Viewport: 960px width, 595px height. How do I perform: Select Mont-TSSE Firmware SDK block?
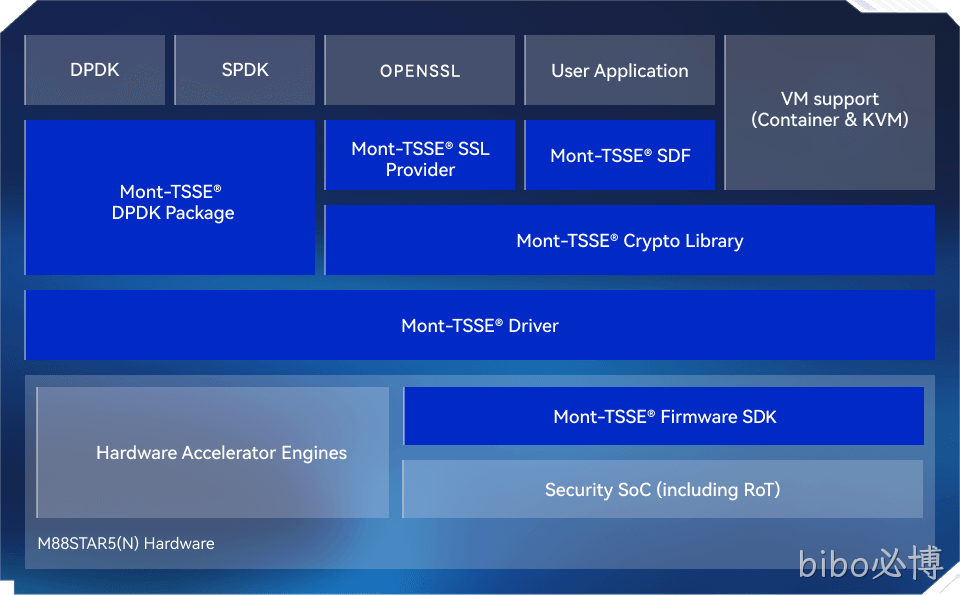pyautogui.click(x=664, y=416)
